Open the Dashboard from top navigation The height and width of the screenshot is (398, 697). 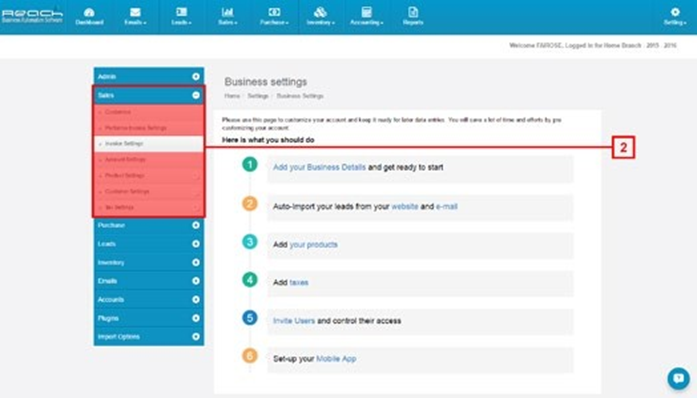coord(89,16)
